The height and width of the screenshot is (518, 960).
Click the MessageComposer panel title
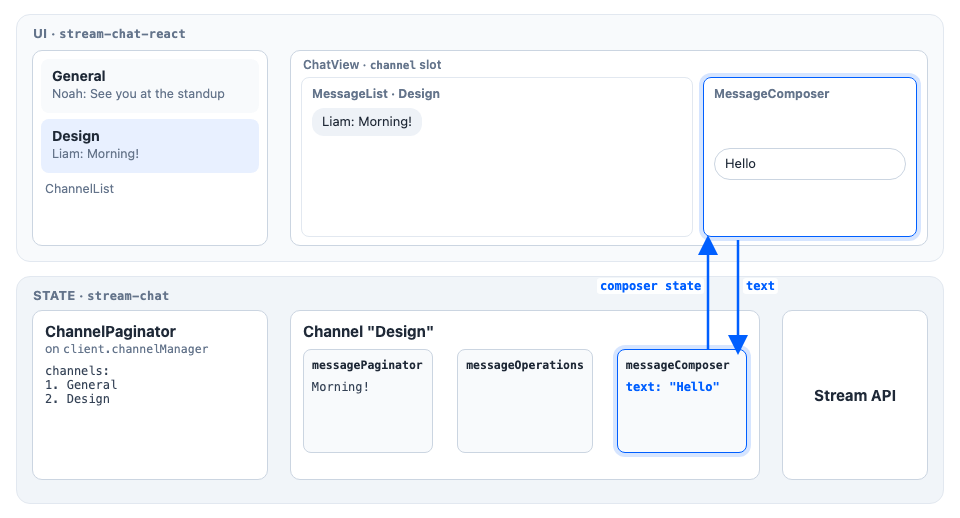pos(771,94)
